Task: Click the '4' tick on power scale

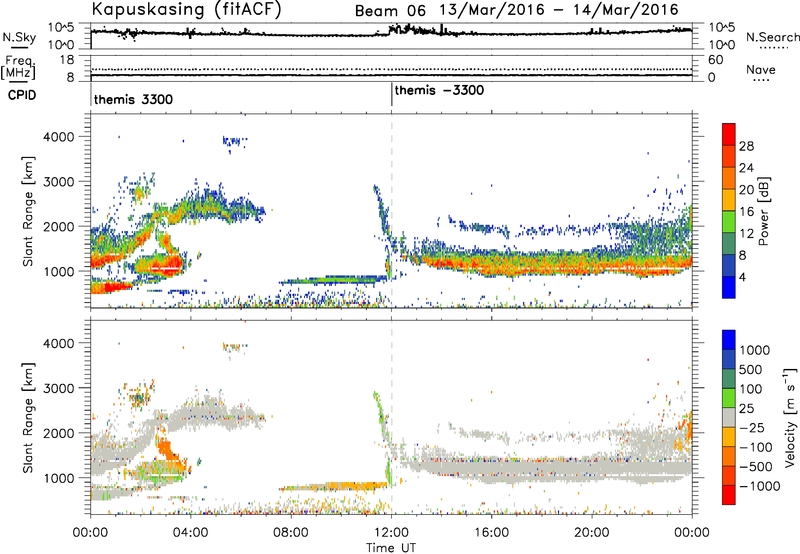Action: 743,277
